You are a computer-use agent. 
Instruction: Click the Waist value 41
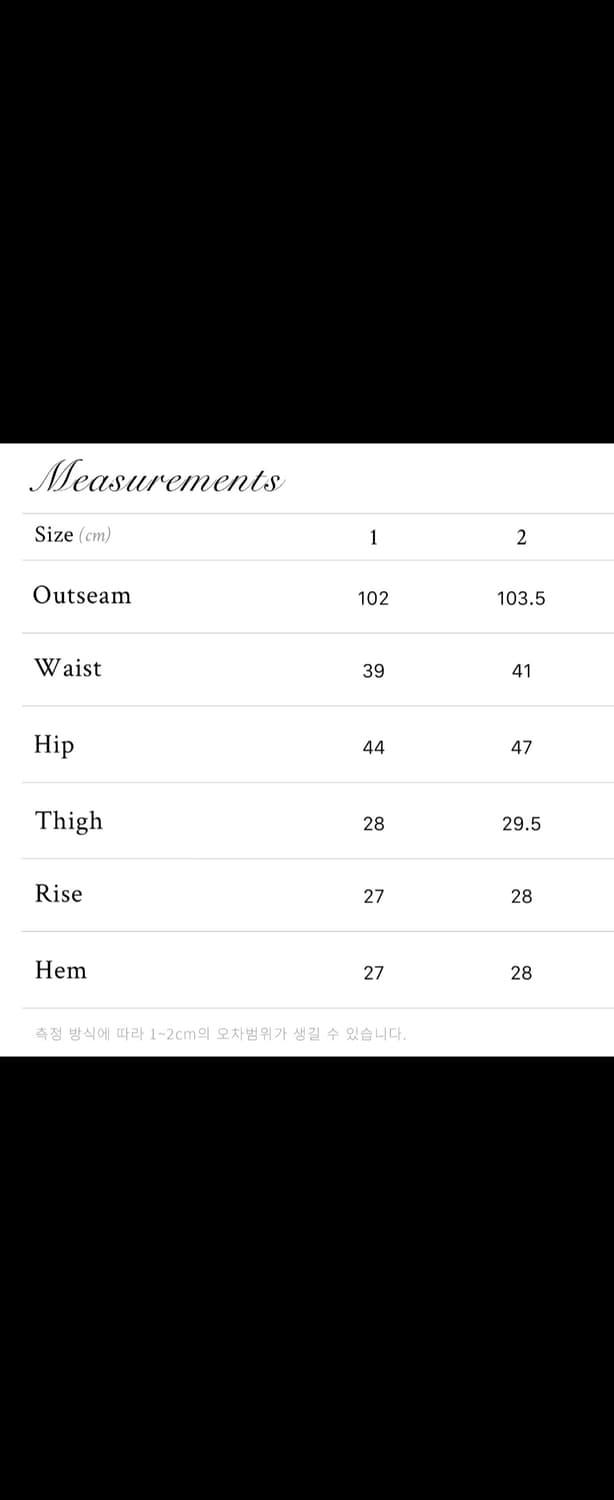[x=521, y=671]
